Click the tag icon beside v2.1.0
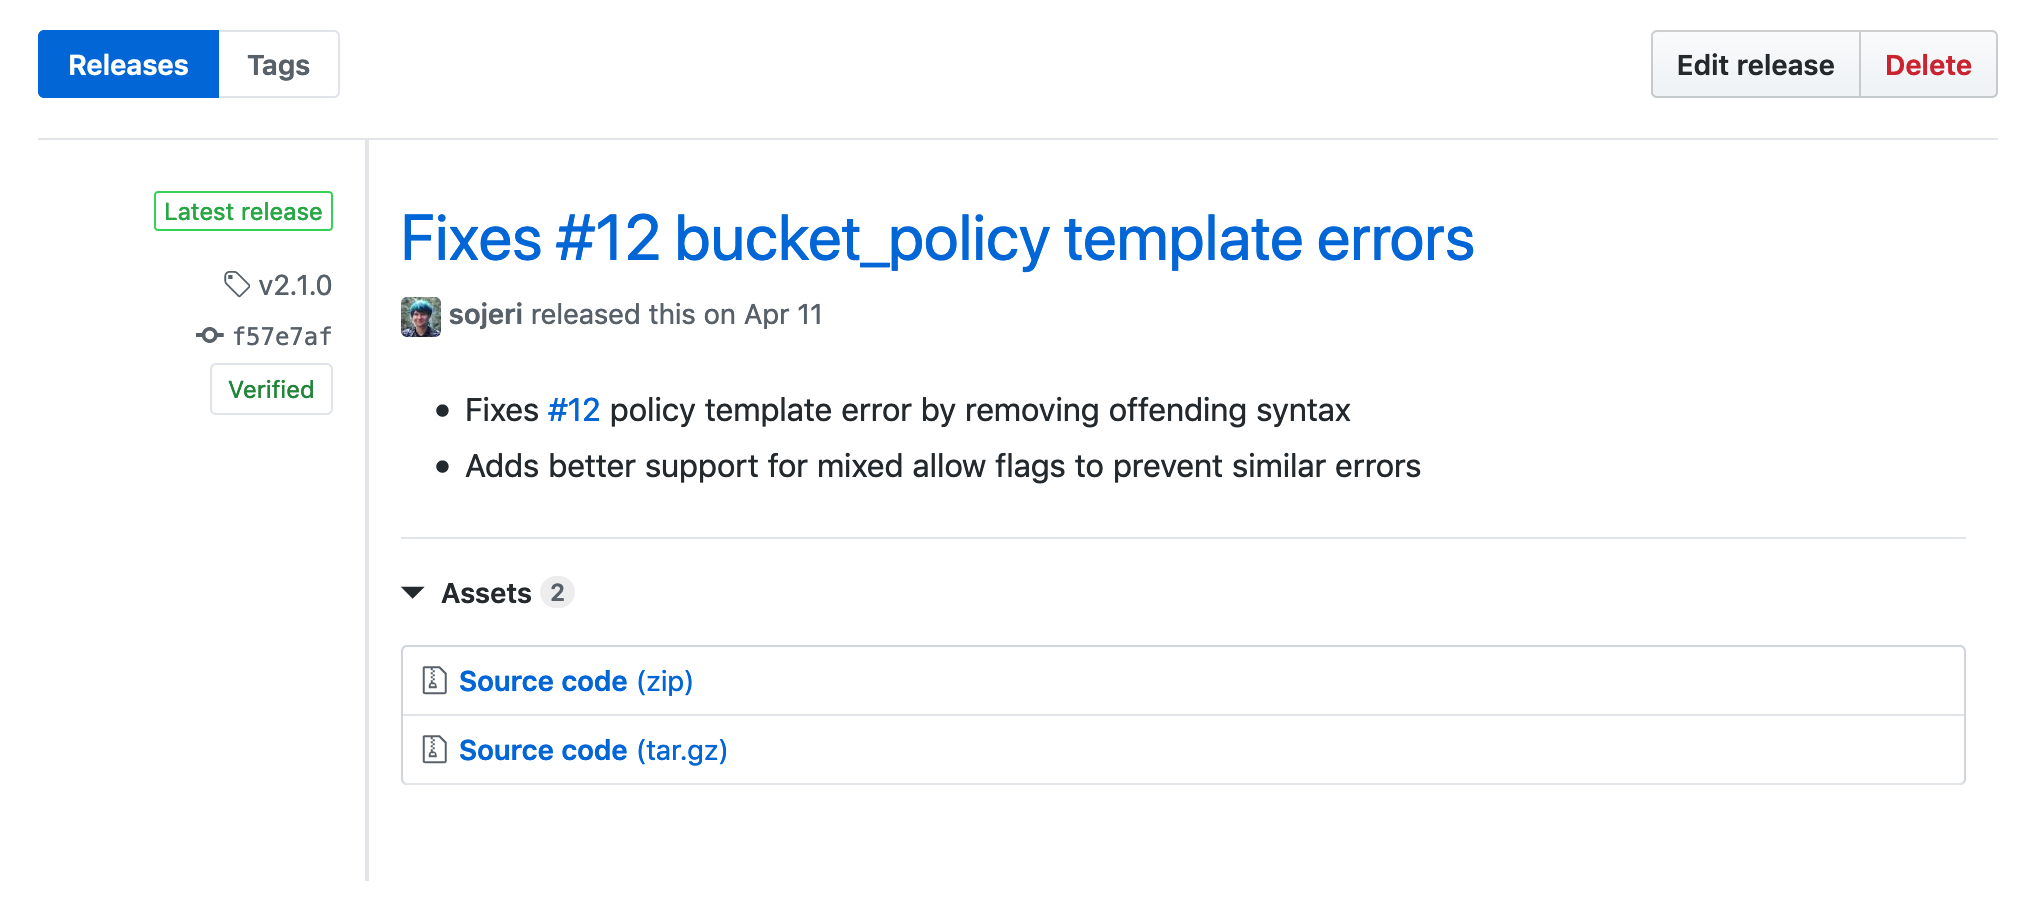 coord(237,285)
